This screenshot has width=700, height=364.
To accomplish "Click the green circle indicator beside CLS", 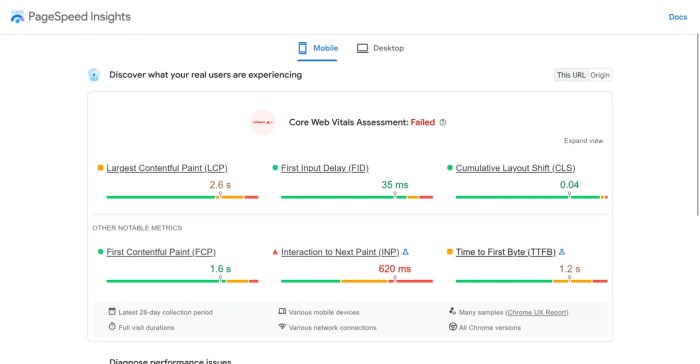I will point(450,167).
